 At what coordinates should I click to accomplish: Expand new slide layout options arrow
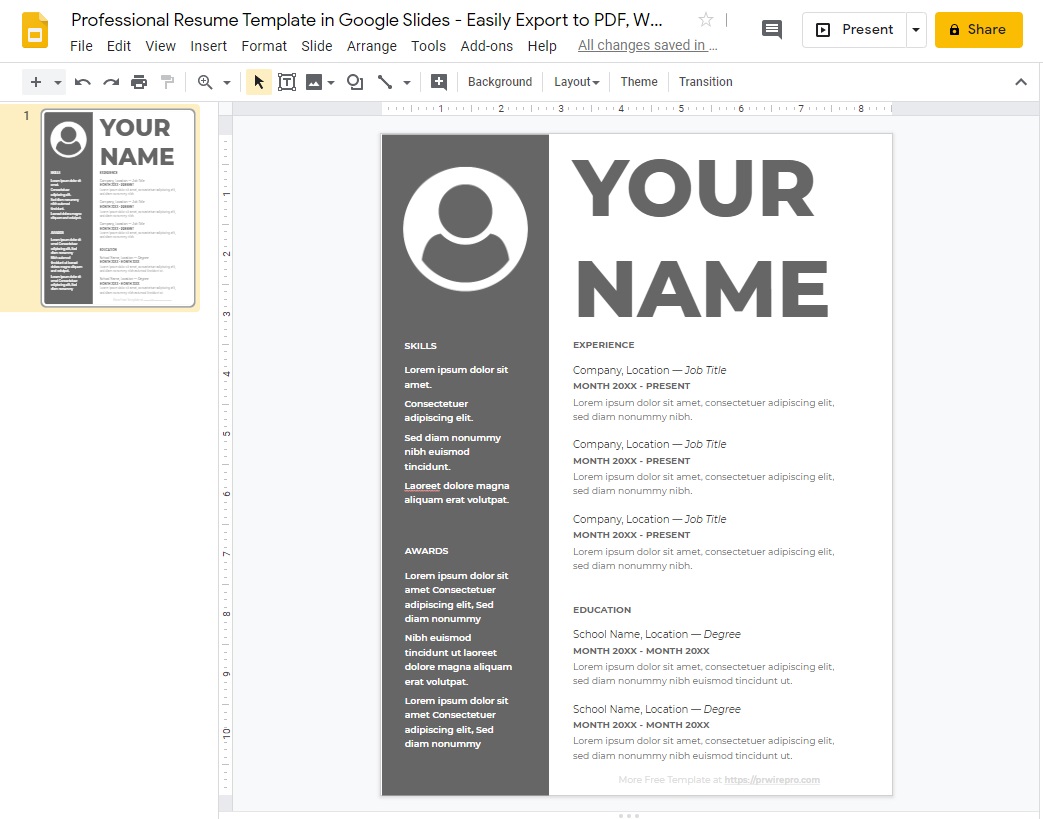tap(58, 82)
